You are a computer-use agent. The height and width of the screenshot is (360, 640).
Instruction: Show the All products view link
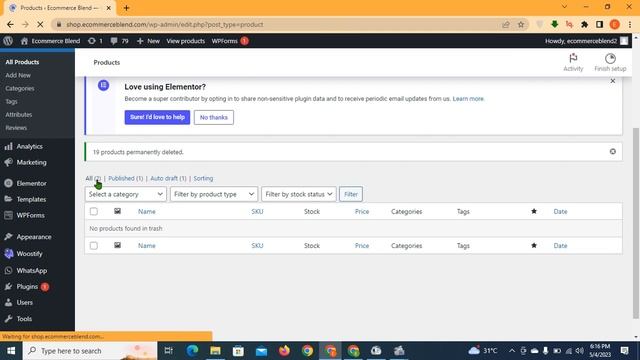point(93,178)
